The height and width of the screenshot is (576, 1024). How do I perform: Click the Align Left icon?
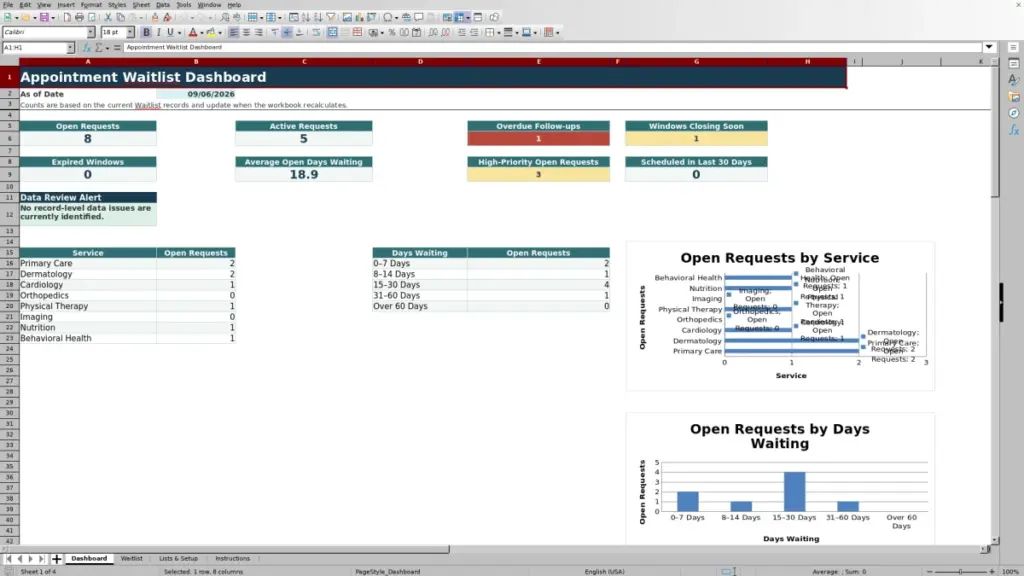pos(233,32)
